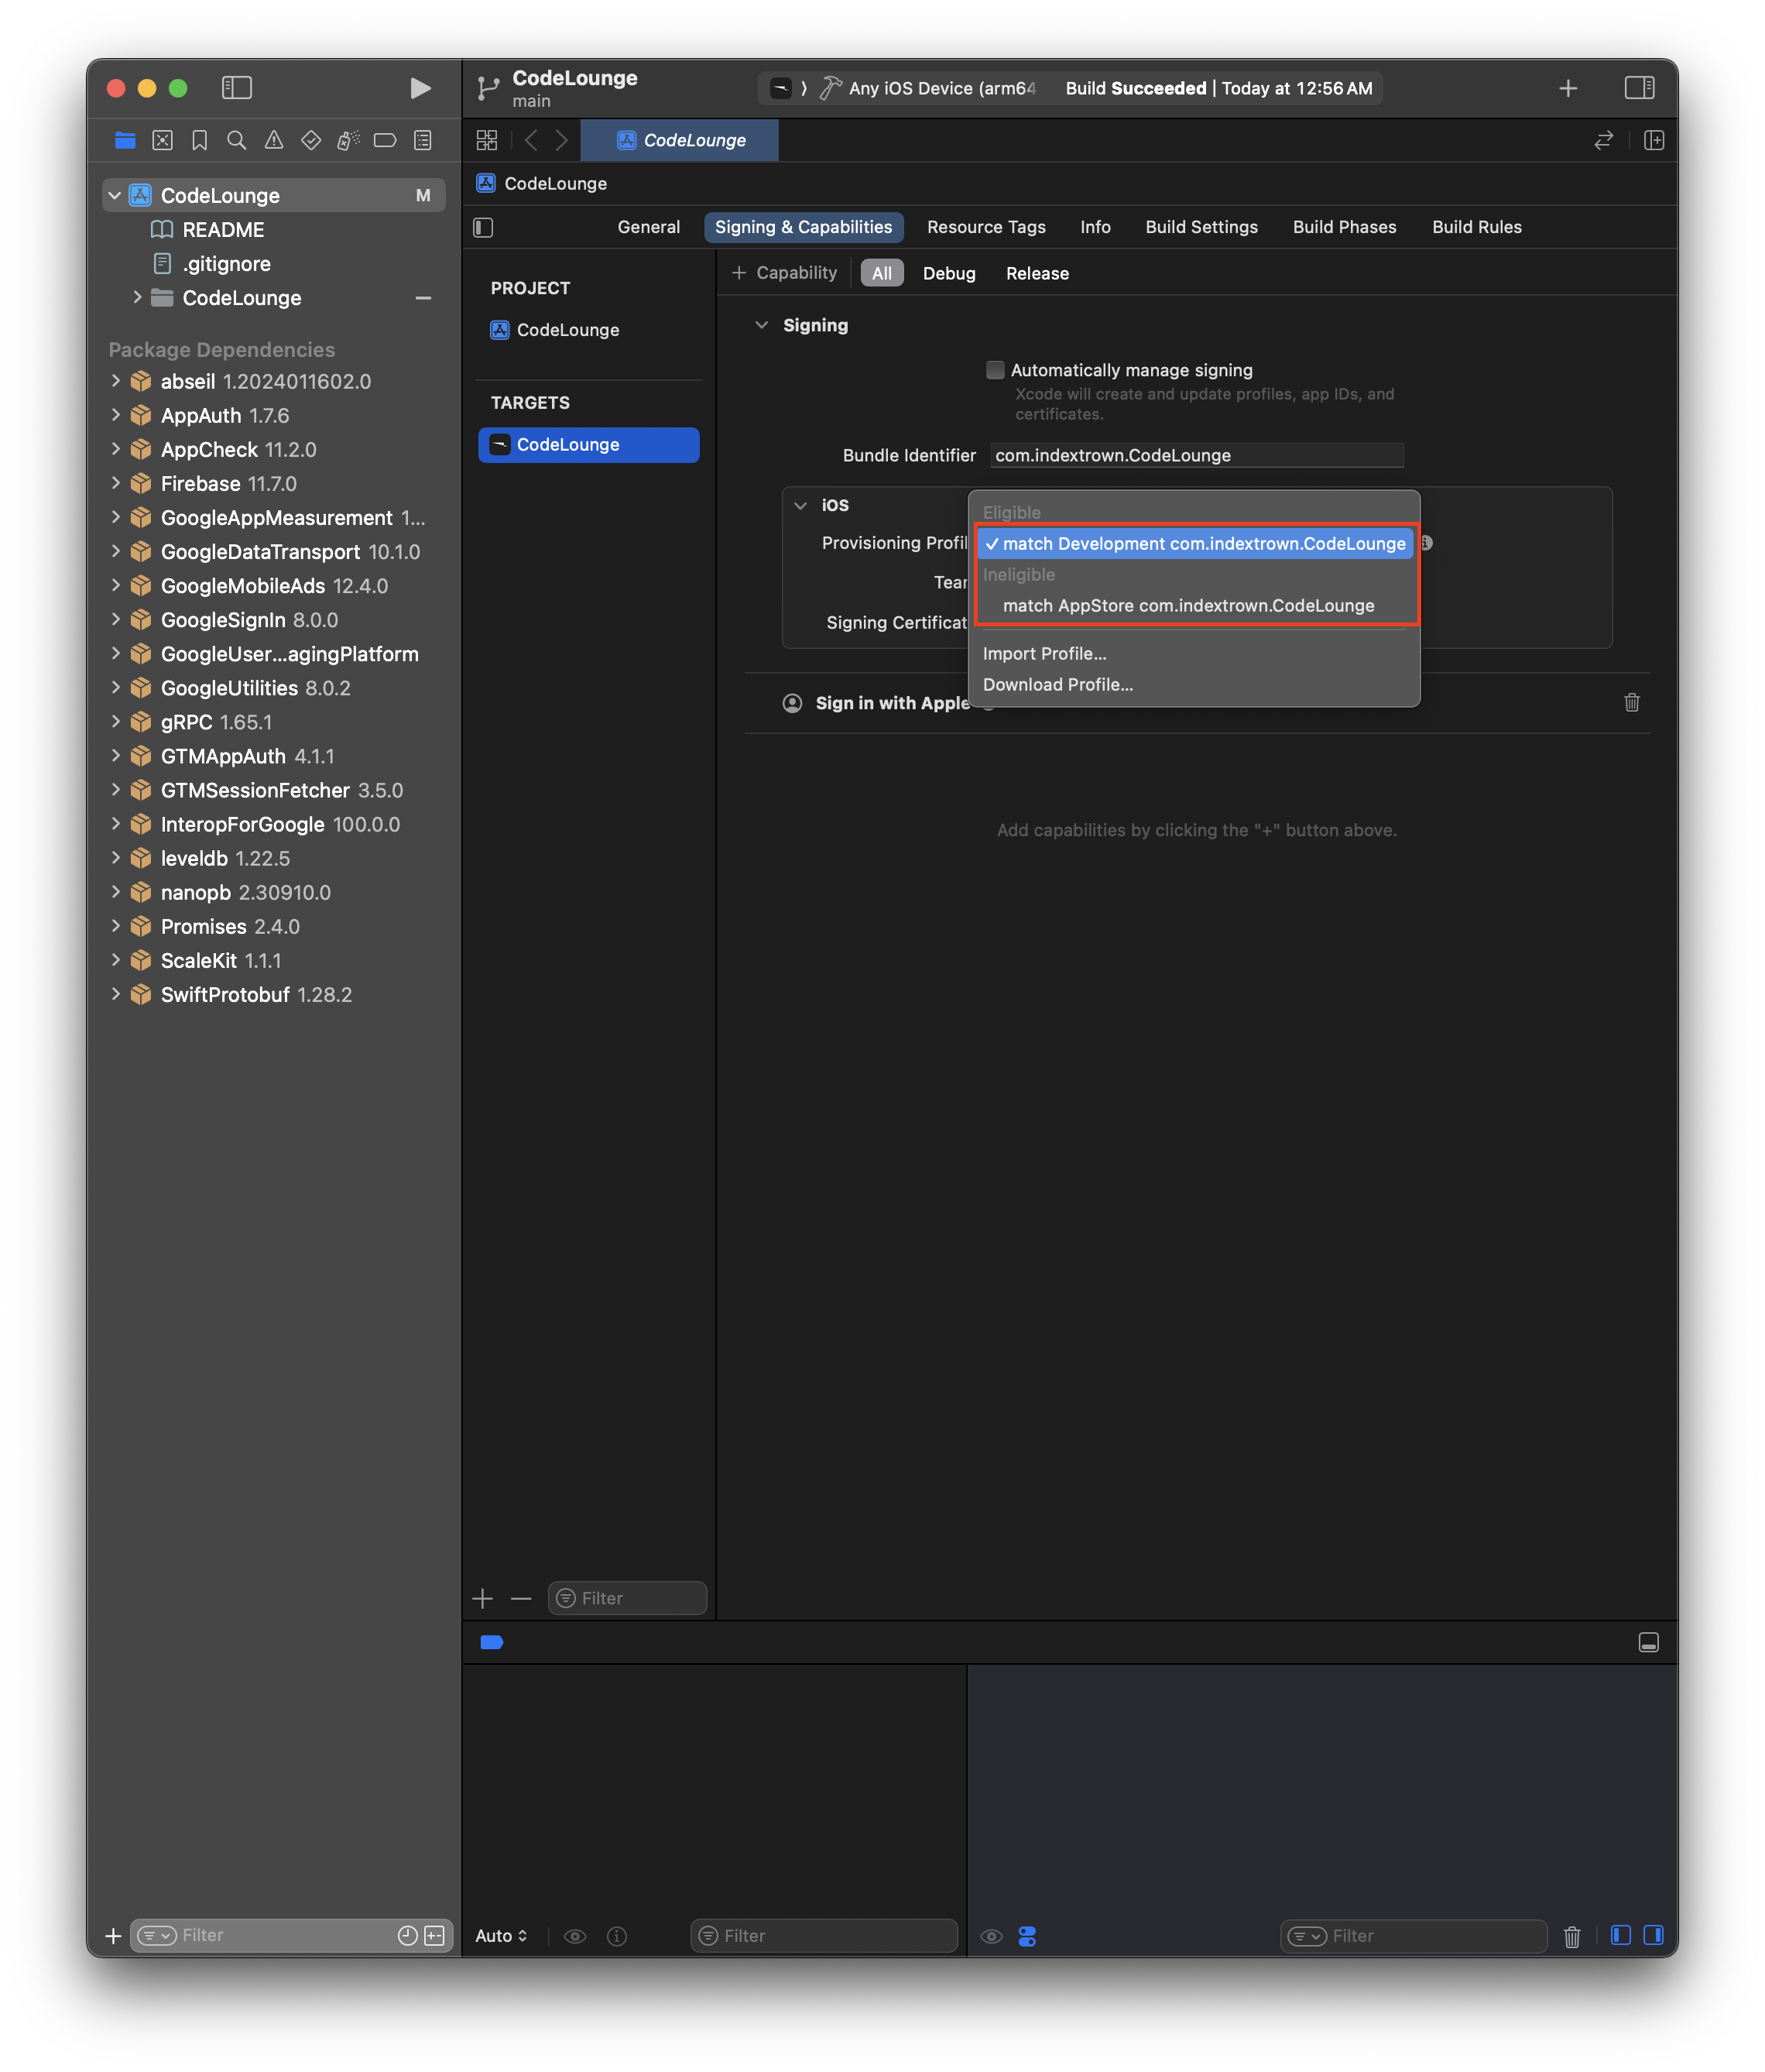Collapse the CodeLounge project root
Image resolution: width=1765 pixels, height=2072 pixels.
click(115, 195)
